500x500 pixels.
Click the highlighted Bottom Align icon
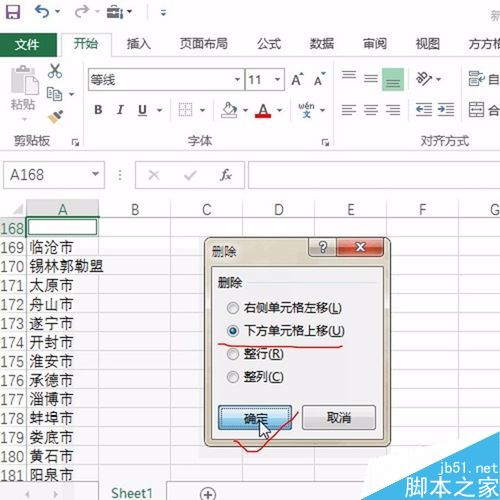[393, 79]
